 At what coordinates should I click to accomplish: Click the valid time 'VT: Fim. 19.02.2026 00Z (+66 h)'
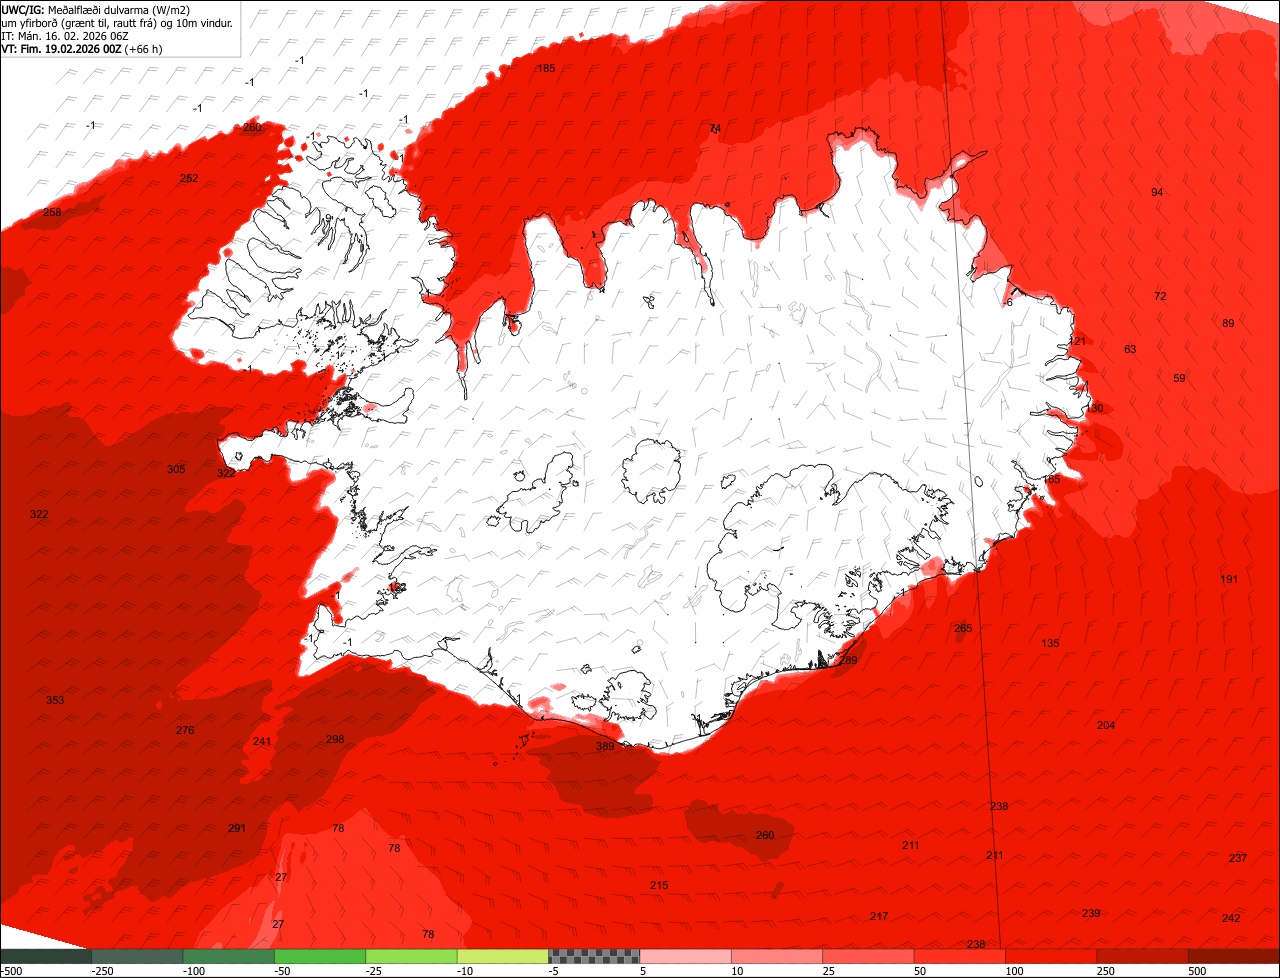tap(83, 48)
